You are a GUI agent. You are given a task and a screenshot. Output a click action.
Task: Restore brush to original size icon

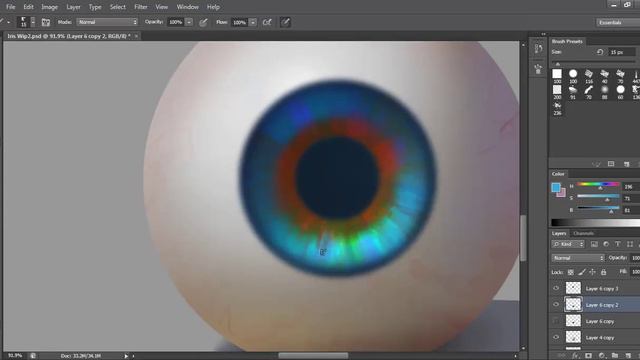click(x=600, y=52)
